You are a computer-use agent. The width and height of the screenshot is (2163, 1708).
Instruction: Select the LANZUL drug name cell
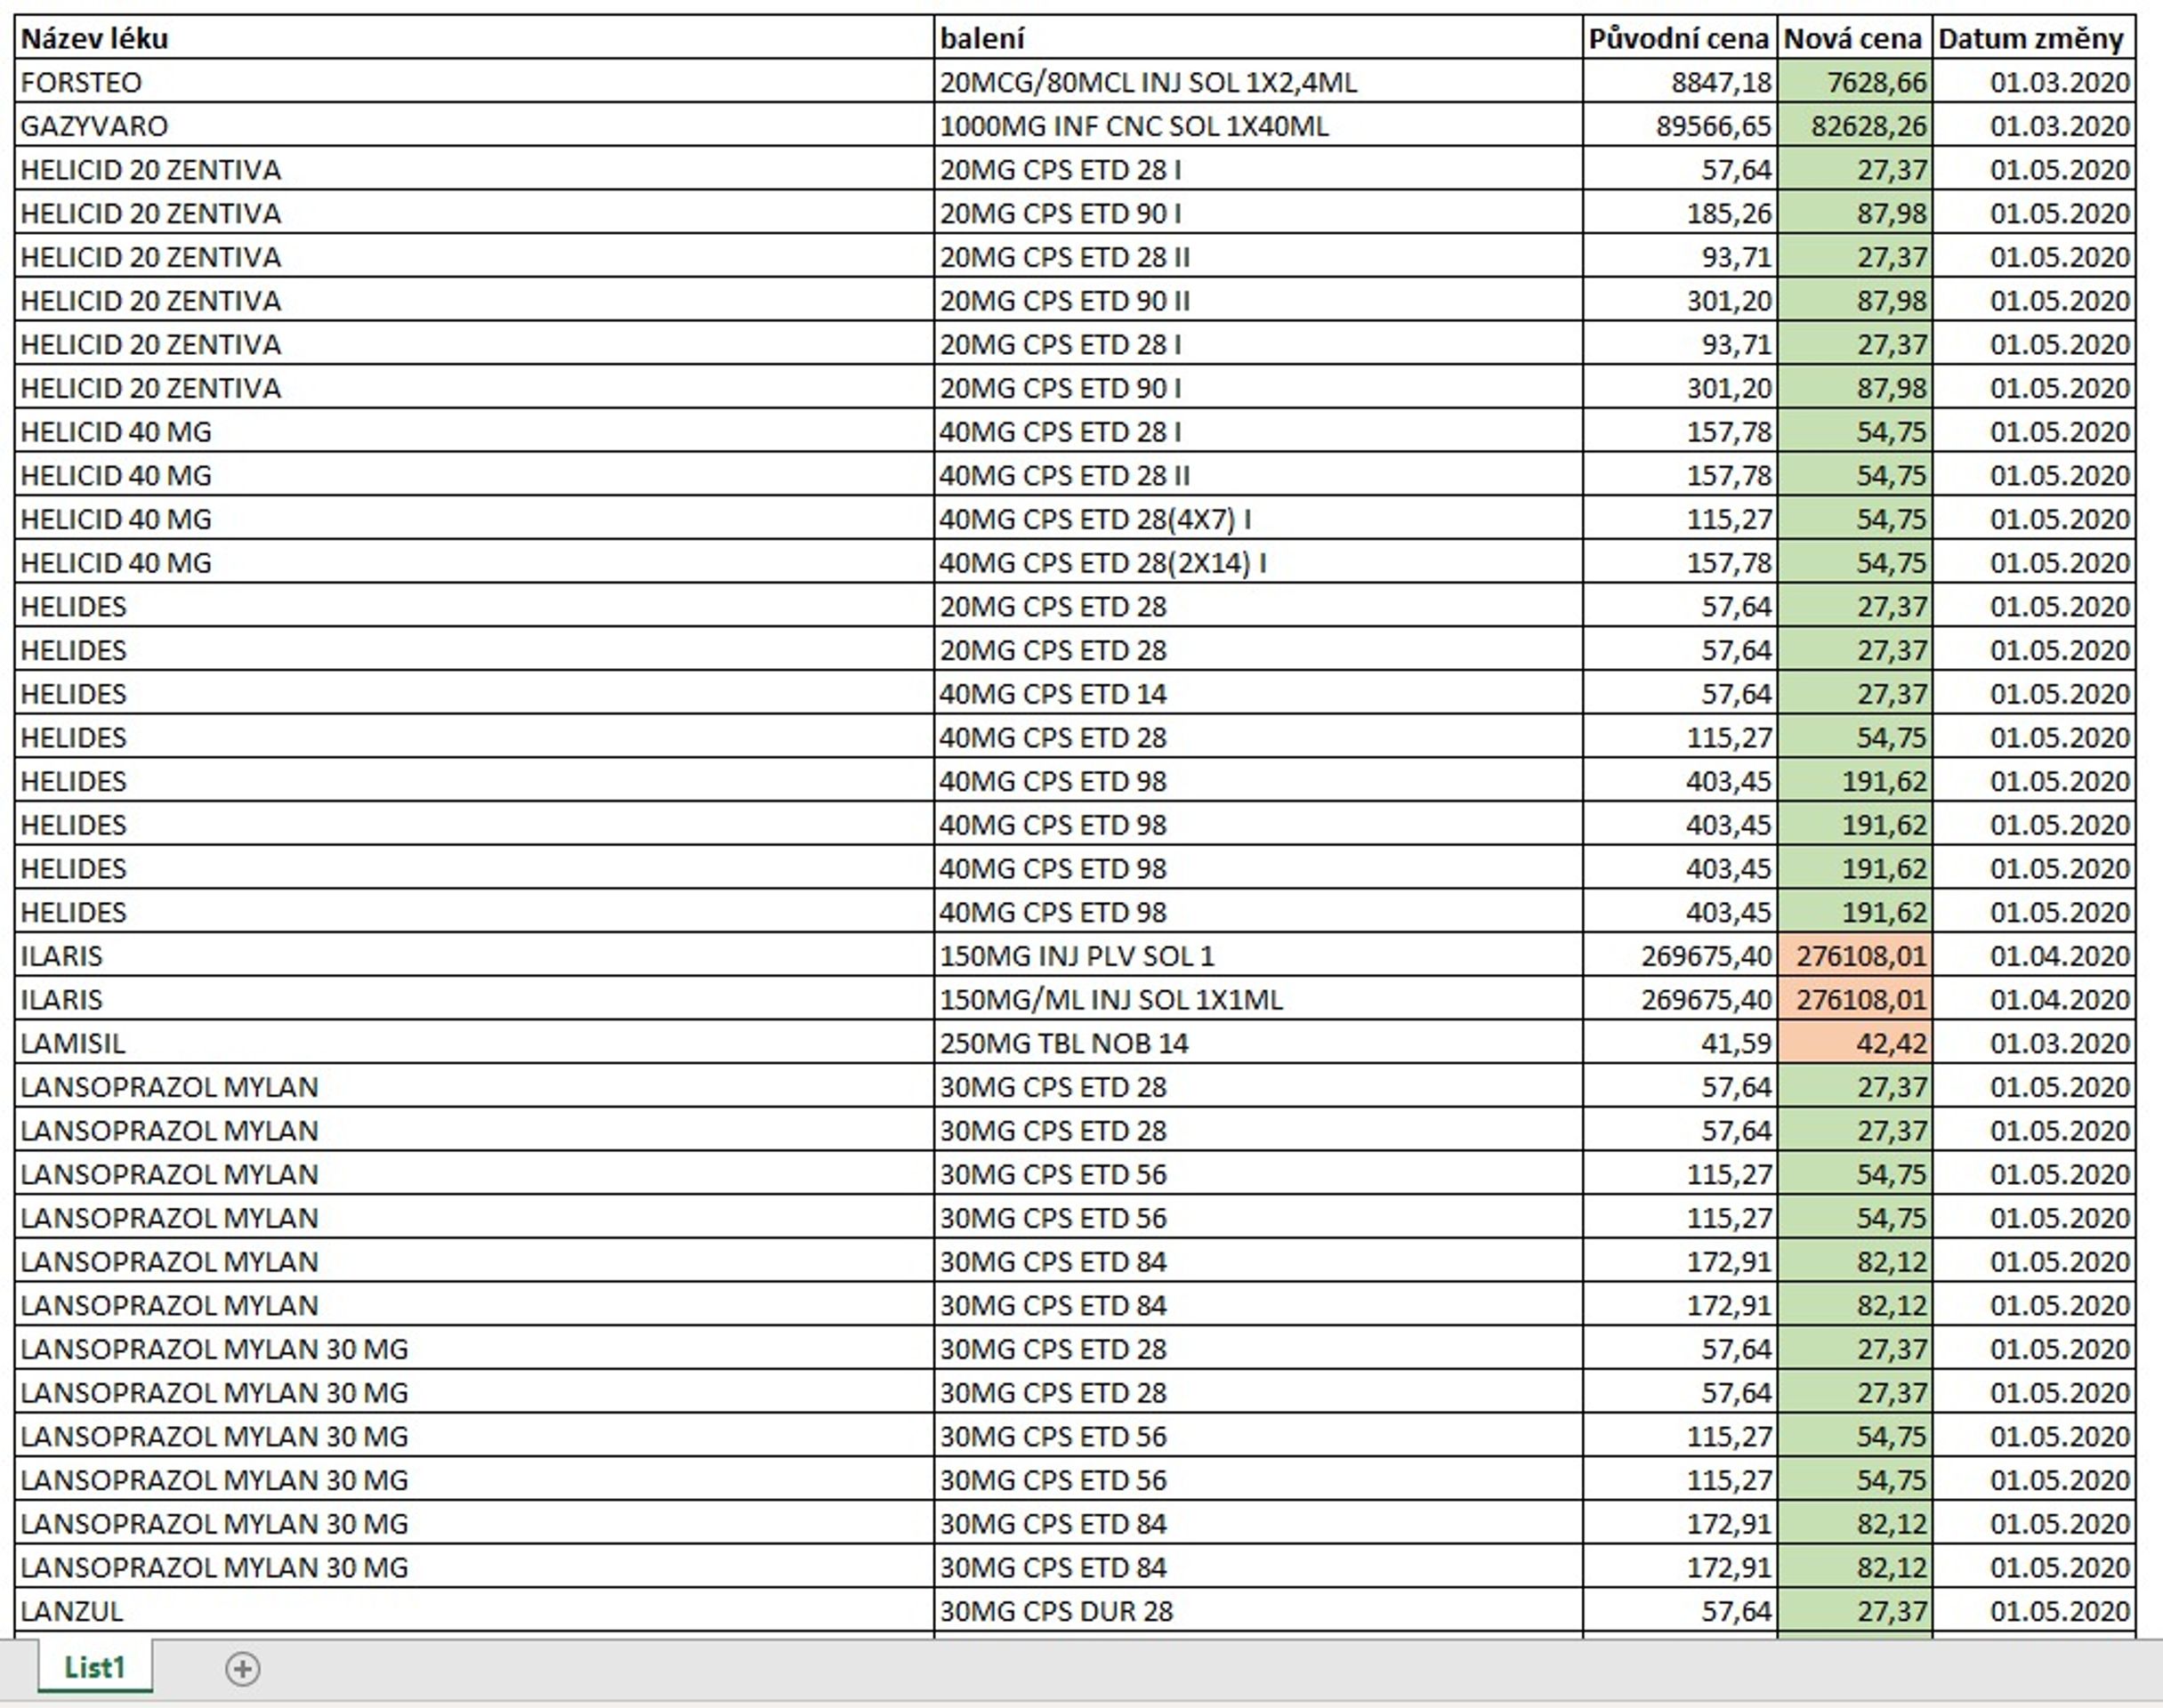(x=475, y=1611)
